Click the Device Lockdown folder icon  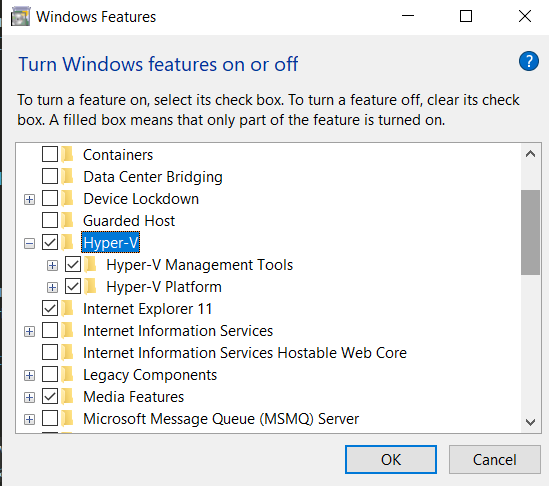tap(67, 199)
